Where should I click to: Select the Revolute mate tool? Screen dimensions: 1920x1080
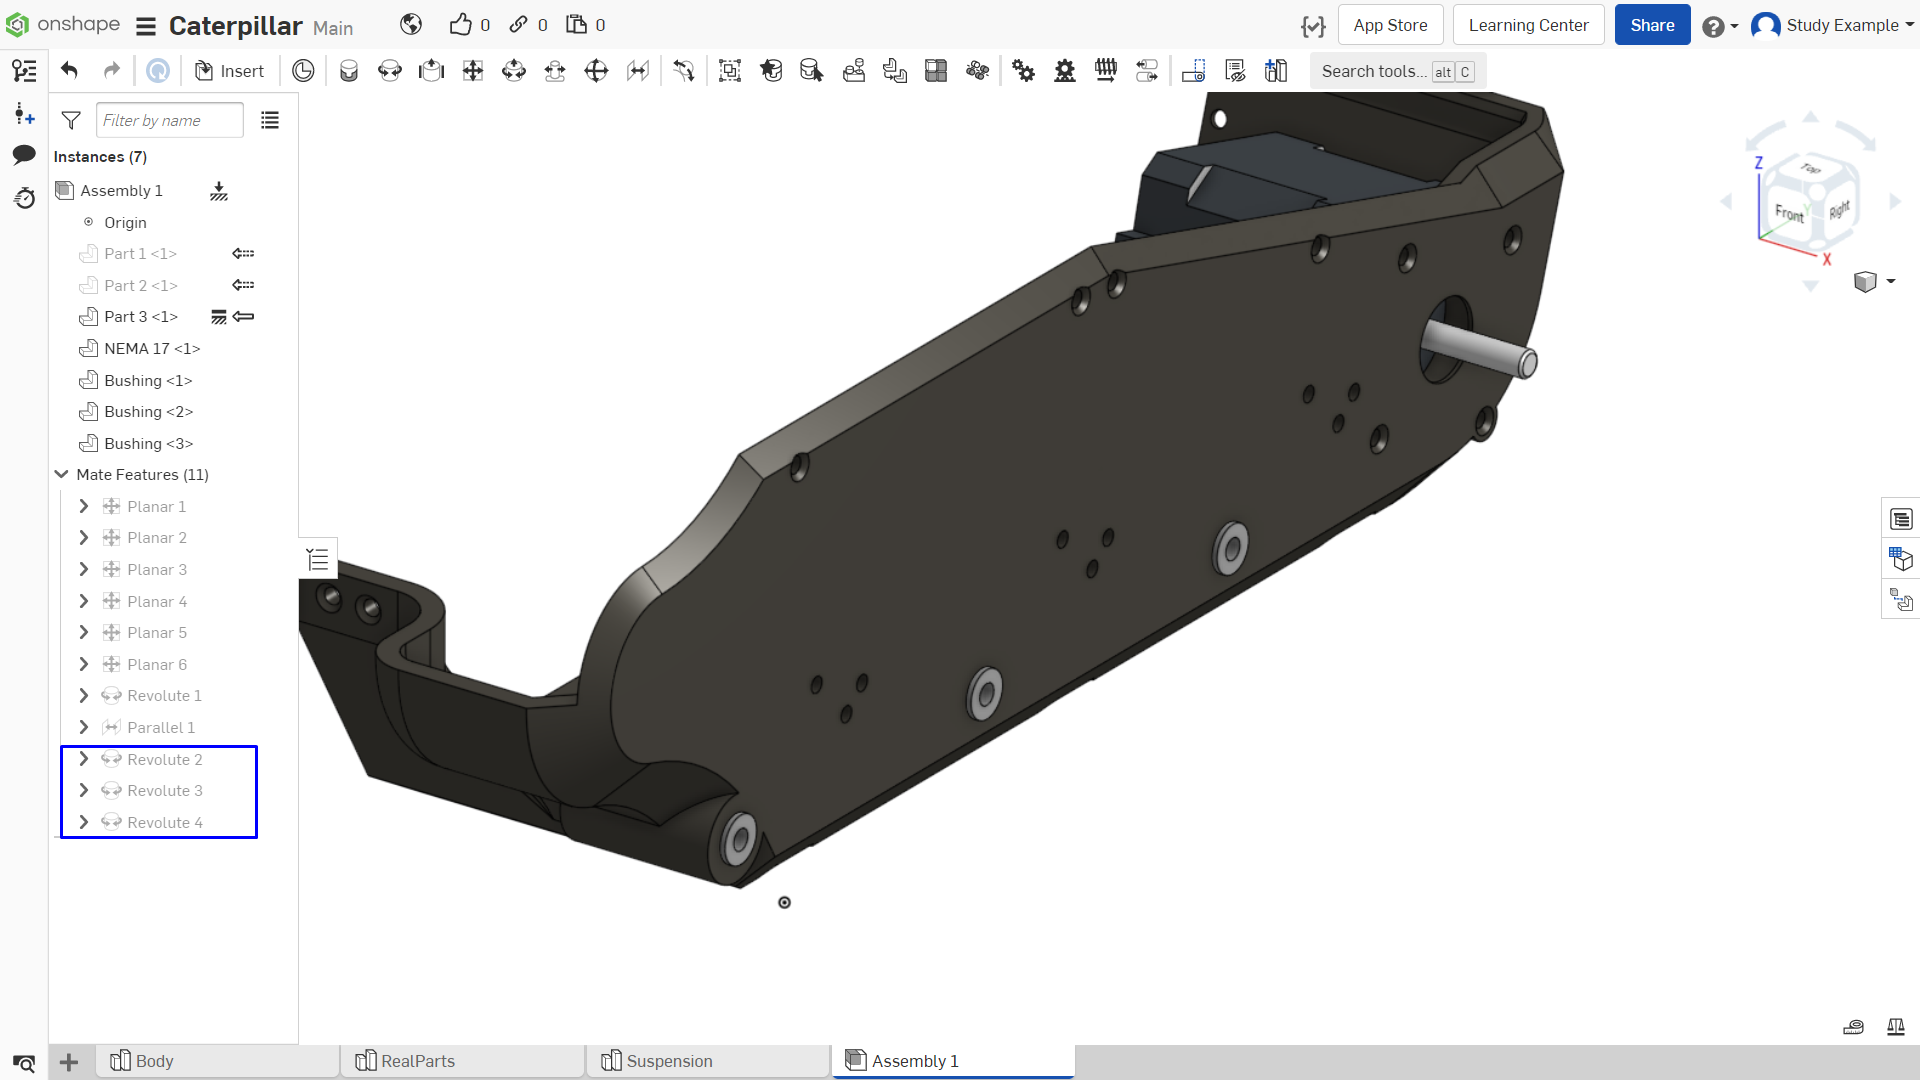coord(390,71)
